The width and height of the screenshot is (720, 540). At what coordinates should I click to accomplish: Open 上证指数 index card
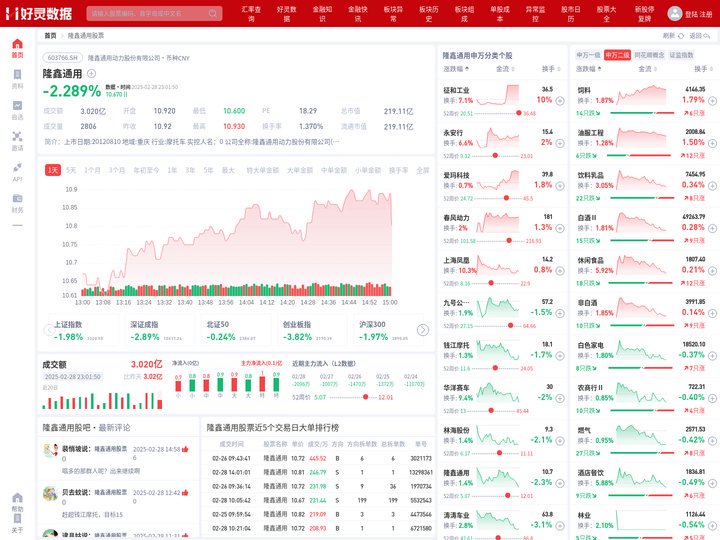coord(82,330)
